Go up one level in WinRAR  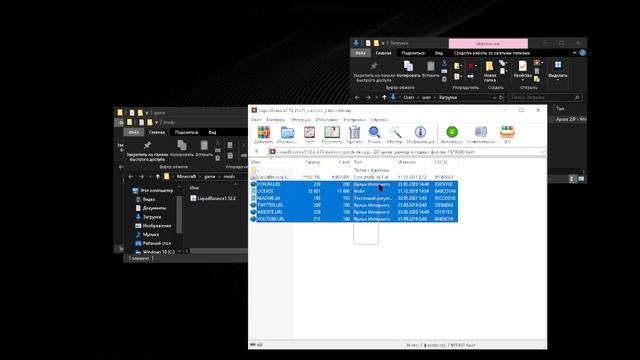(256, 152)
